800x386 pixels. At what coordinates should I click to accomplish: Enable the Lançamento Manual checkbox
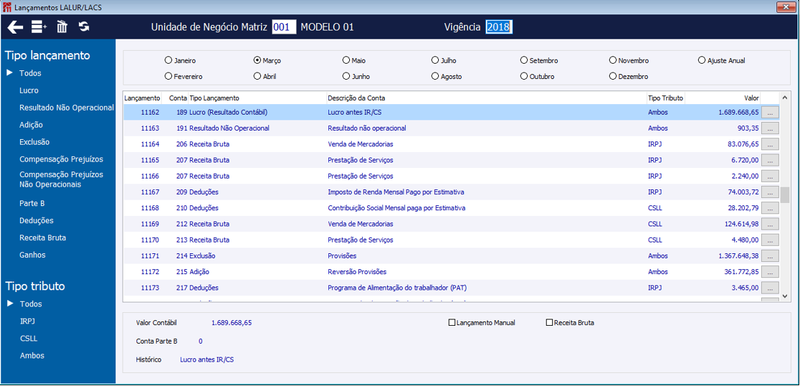(482, 322)
